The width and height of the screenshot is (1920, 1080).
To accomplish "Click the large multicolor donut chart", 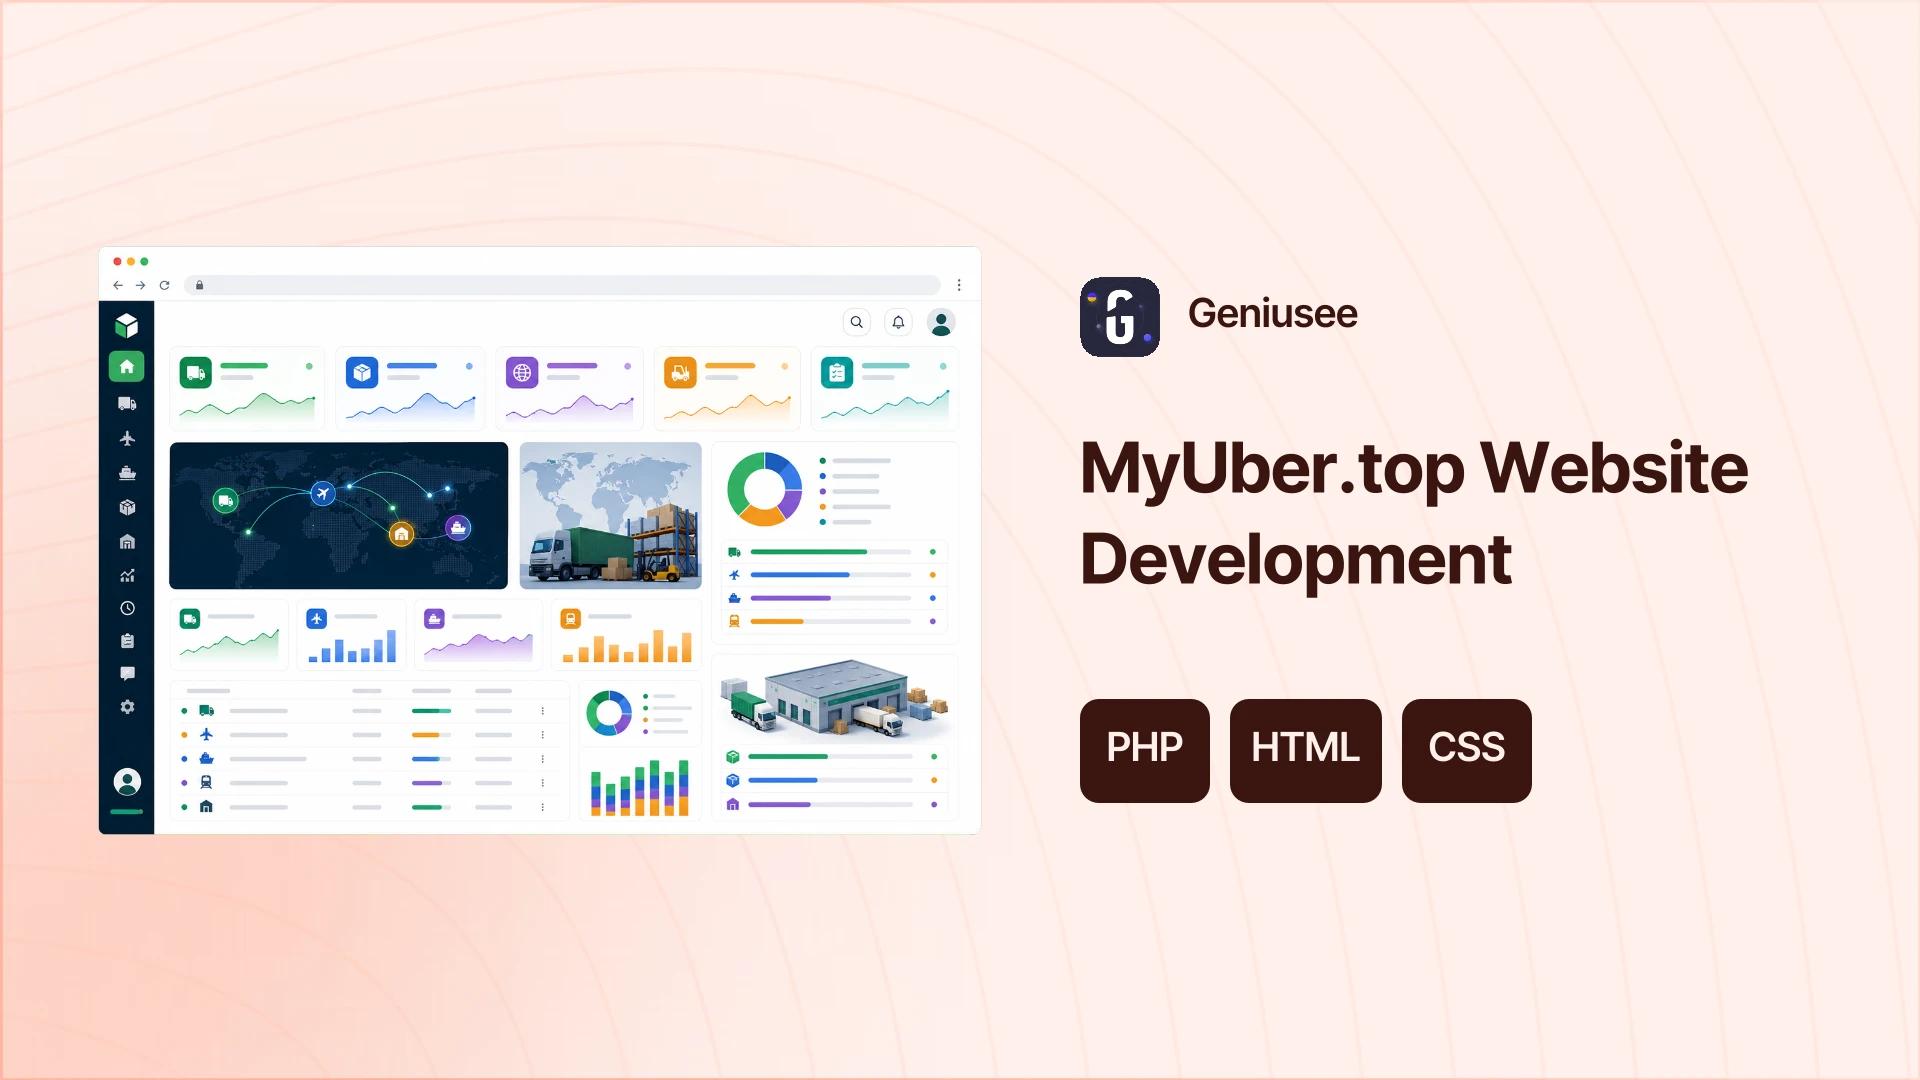I will click(764, 489).
